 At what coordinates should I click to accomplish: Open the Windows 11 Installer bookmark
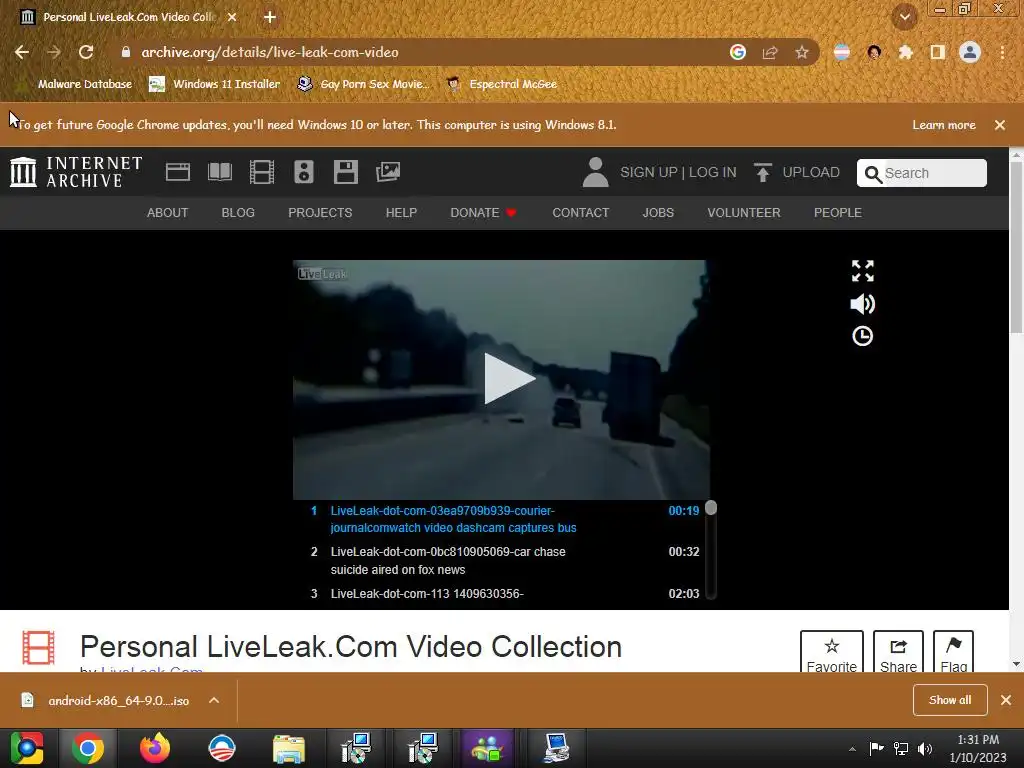click(215, 84)
